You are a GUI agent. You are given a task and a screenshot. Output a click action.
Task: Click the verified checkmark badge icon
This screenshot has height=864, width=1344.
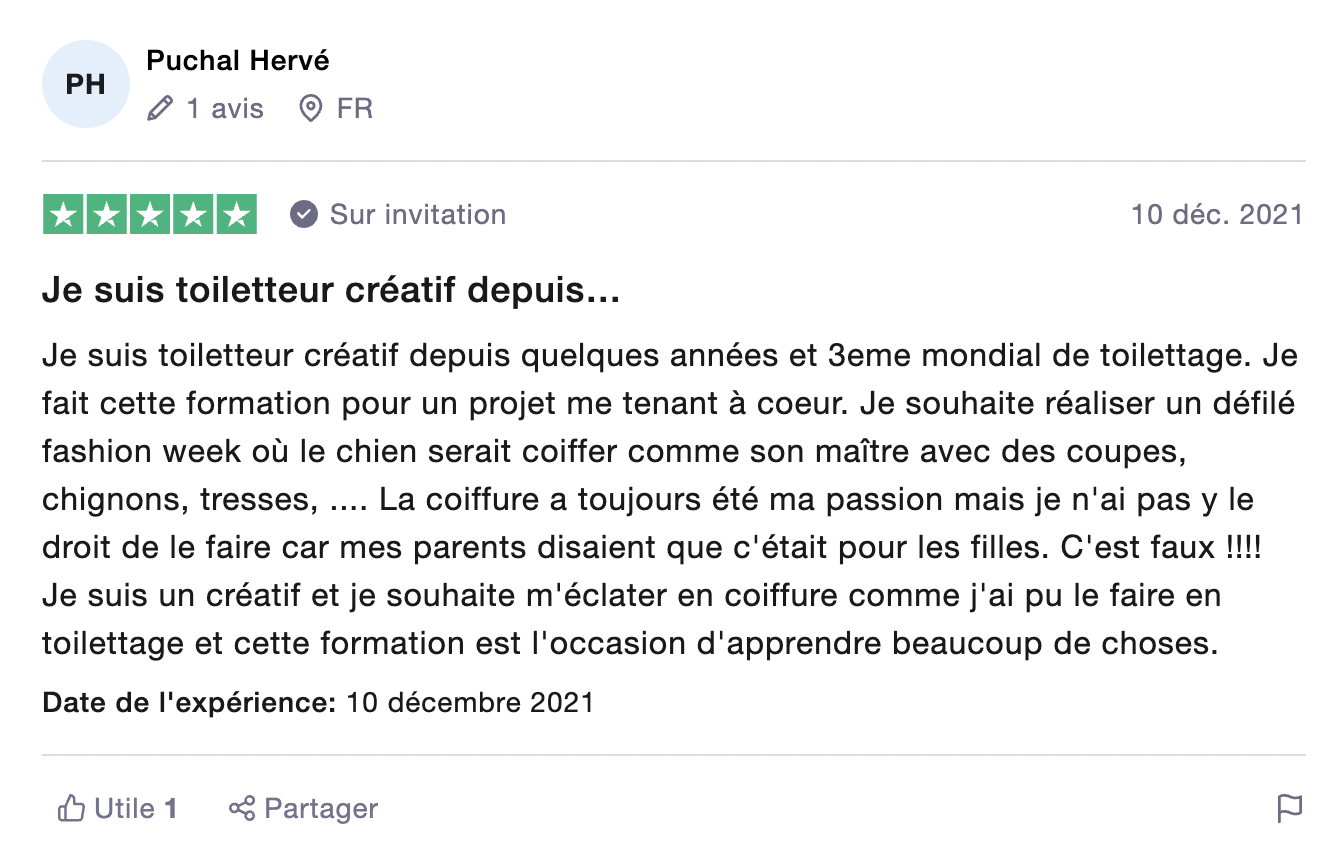pos(304,214)
